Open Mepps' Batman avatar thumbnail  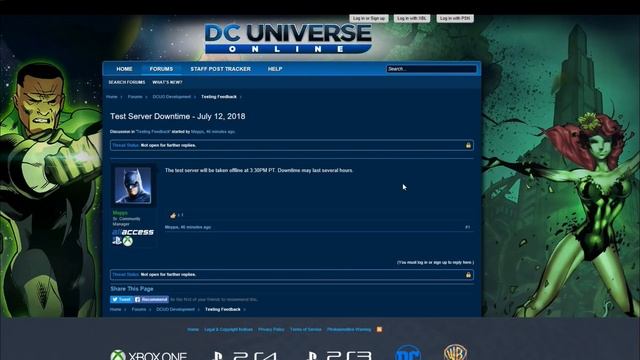(x=133, y=185)
